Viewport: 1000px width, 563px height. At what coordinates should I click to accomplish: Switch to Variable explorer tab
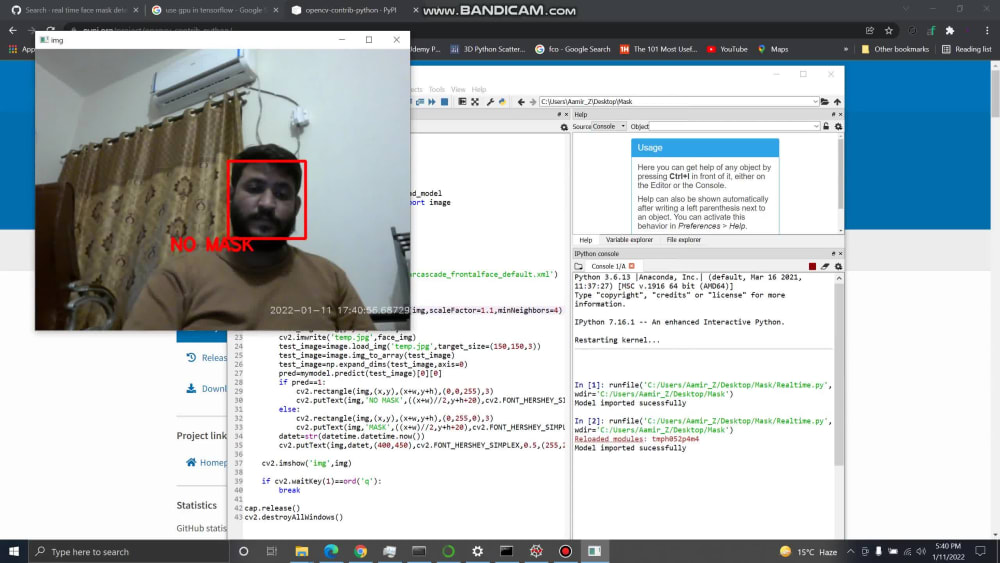629,240
